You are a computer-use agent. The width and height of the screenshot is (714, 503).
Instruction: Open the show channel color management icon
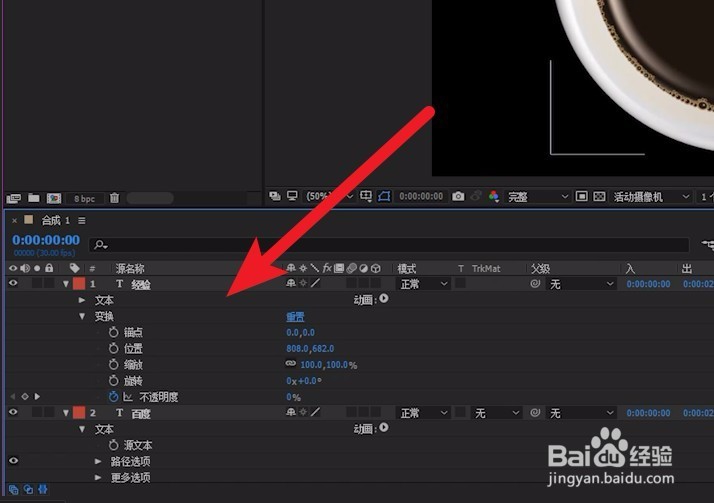[494, 196]
